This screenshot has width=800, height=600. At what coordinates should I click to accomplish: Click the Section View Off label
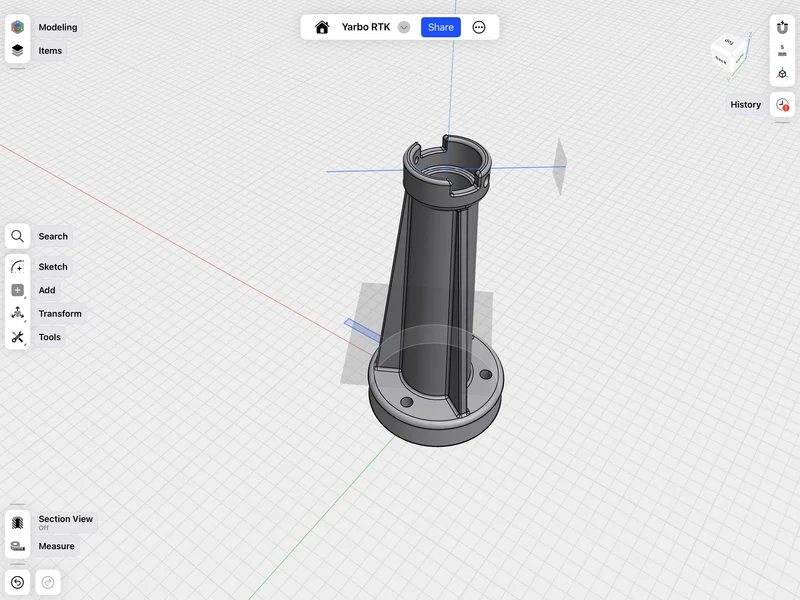(x=66, y=522)
